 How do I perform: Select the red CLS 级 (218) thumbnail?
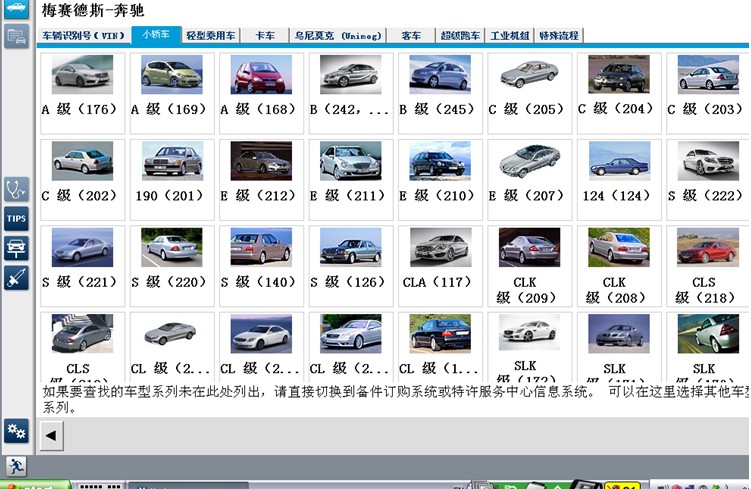(x=708, y=247)
